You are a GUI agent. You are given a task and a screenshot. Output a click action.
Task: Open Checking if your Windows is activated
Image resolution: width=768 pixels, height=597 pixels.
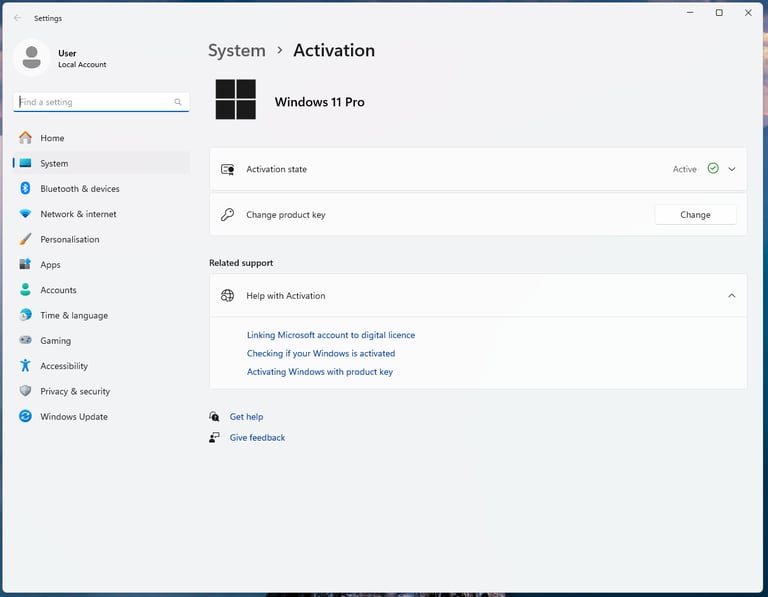(321, 353)
